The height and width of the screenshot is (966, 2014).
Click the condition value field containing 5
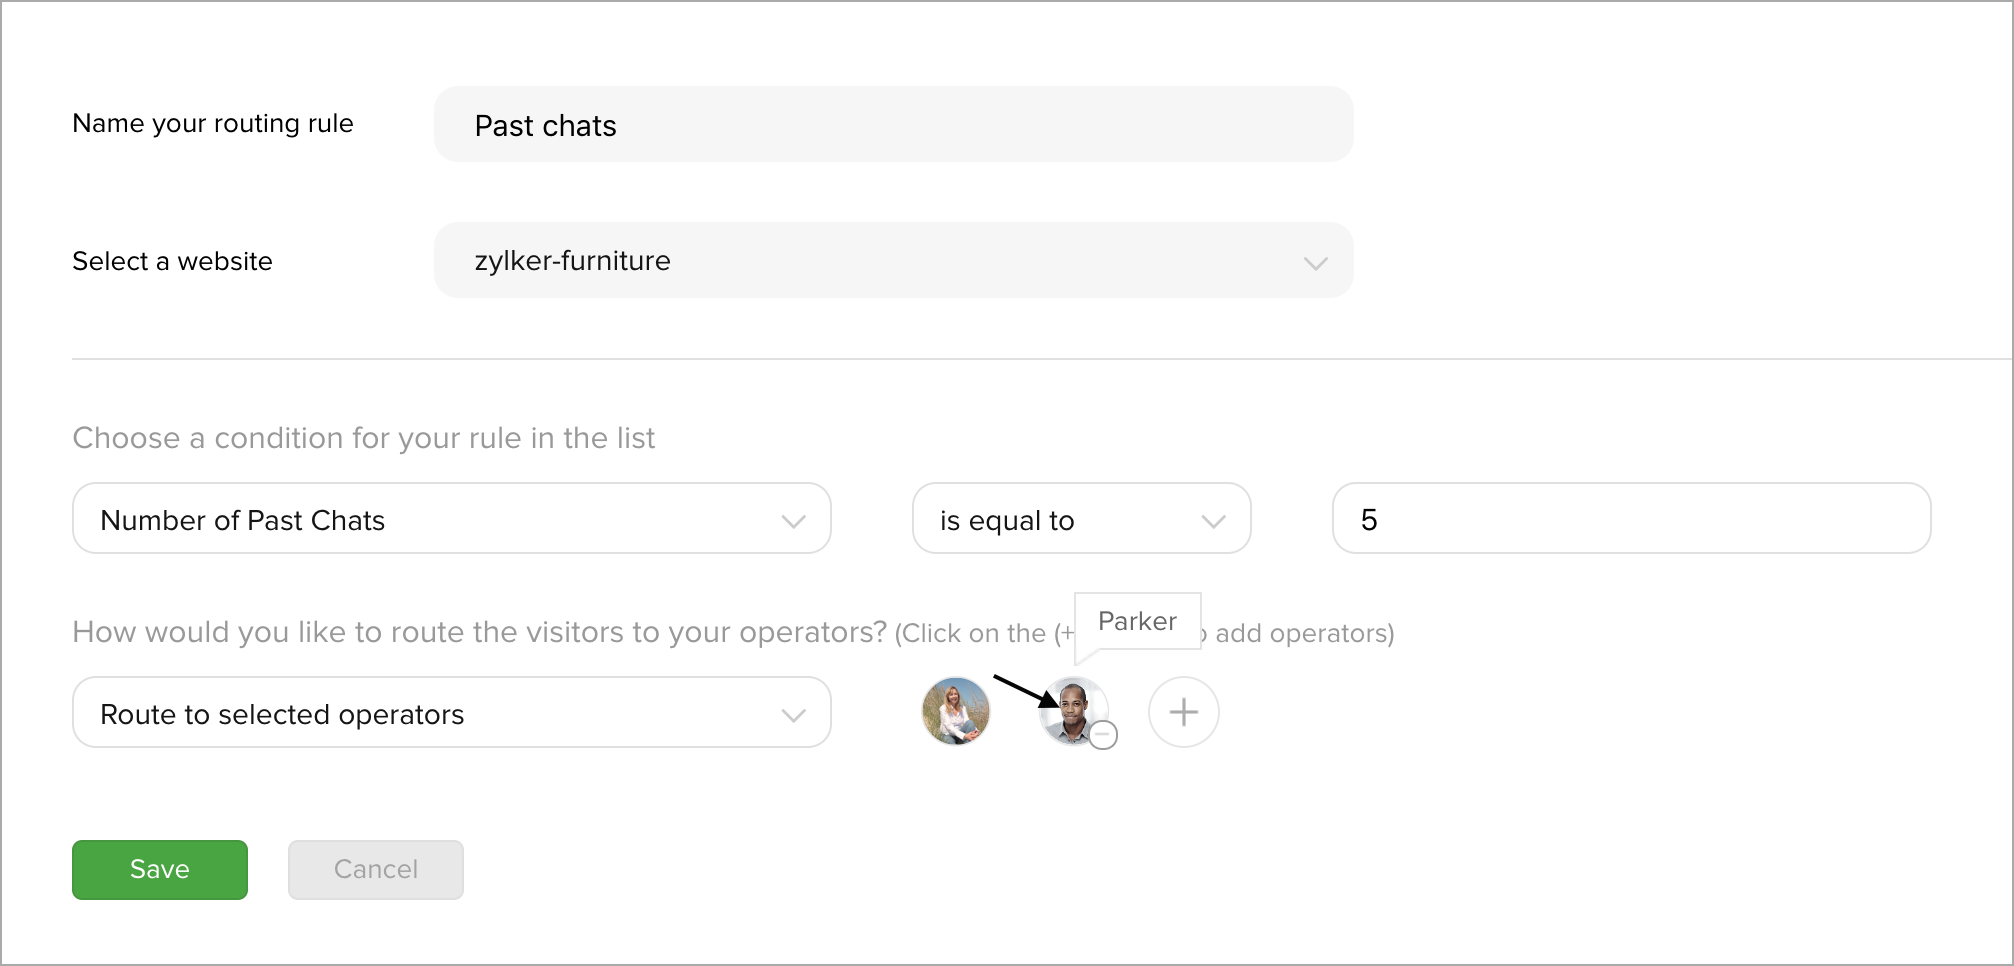(x=1631, y=518)
